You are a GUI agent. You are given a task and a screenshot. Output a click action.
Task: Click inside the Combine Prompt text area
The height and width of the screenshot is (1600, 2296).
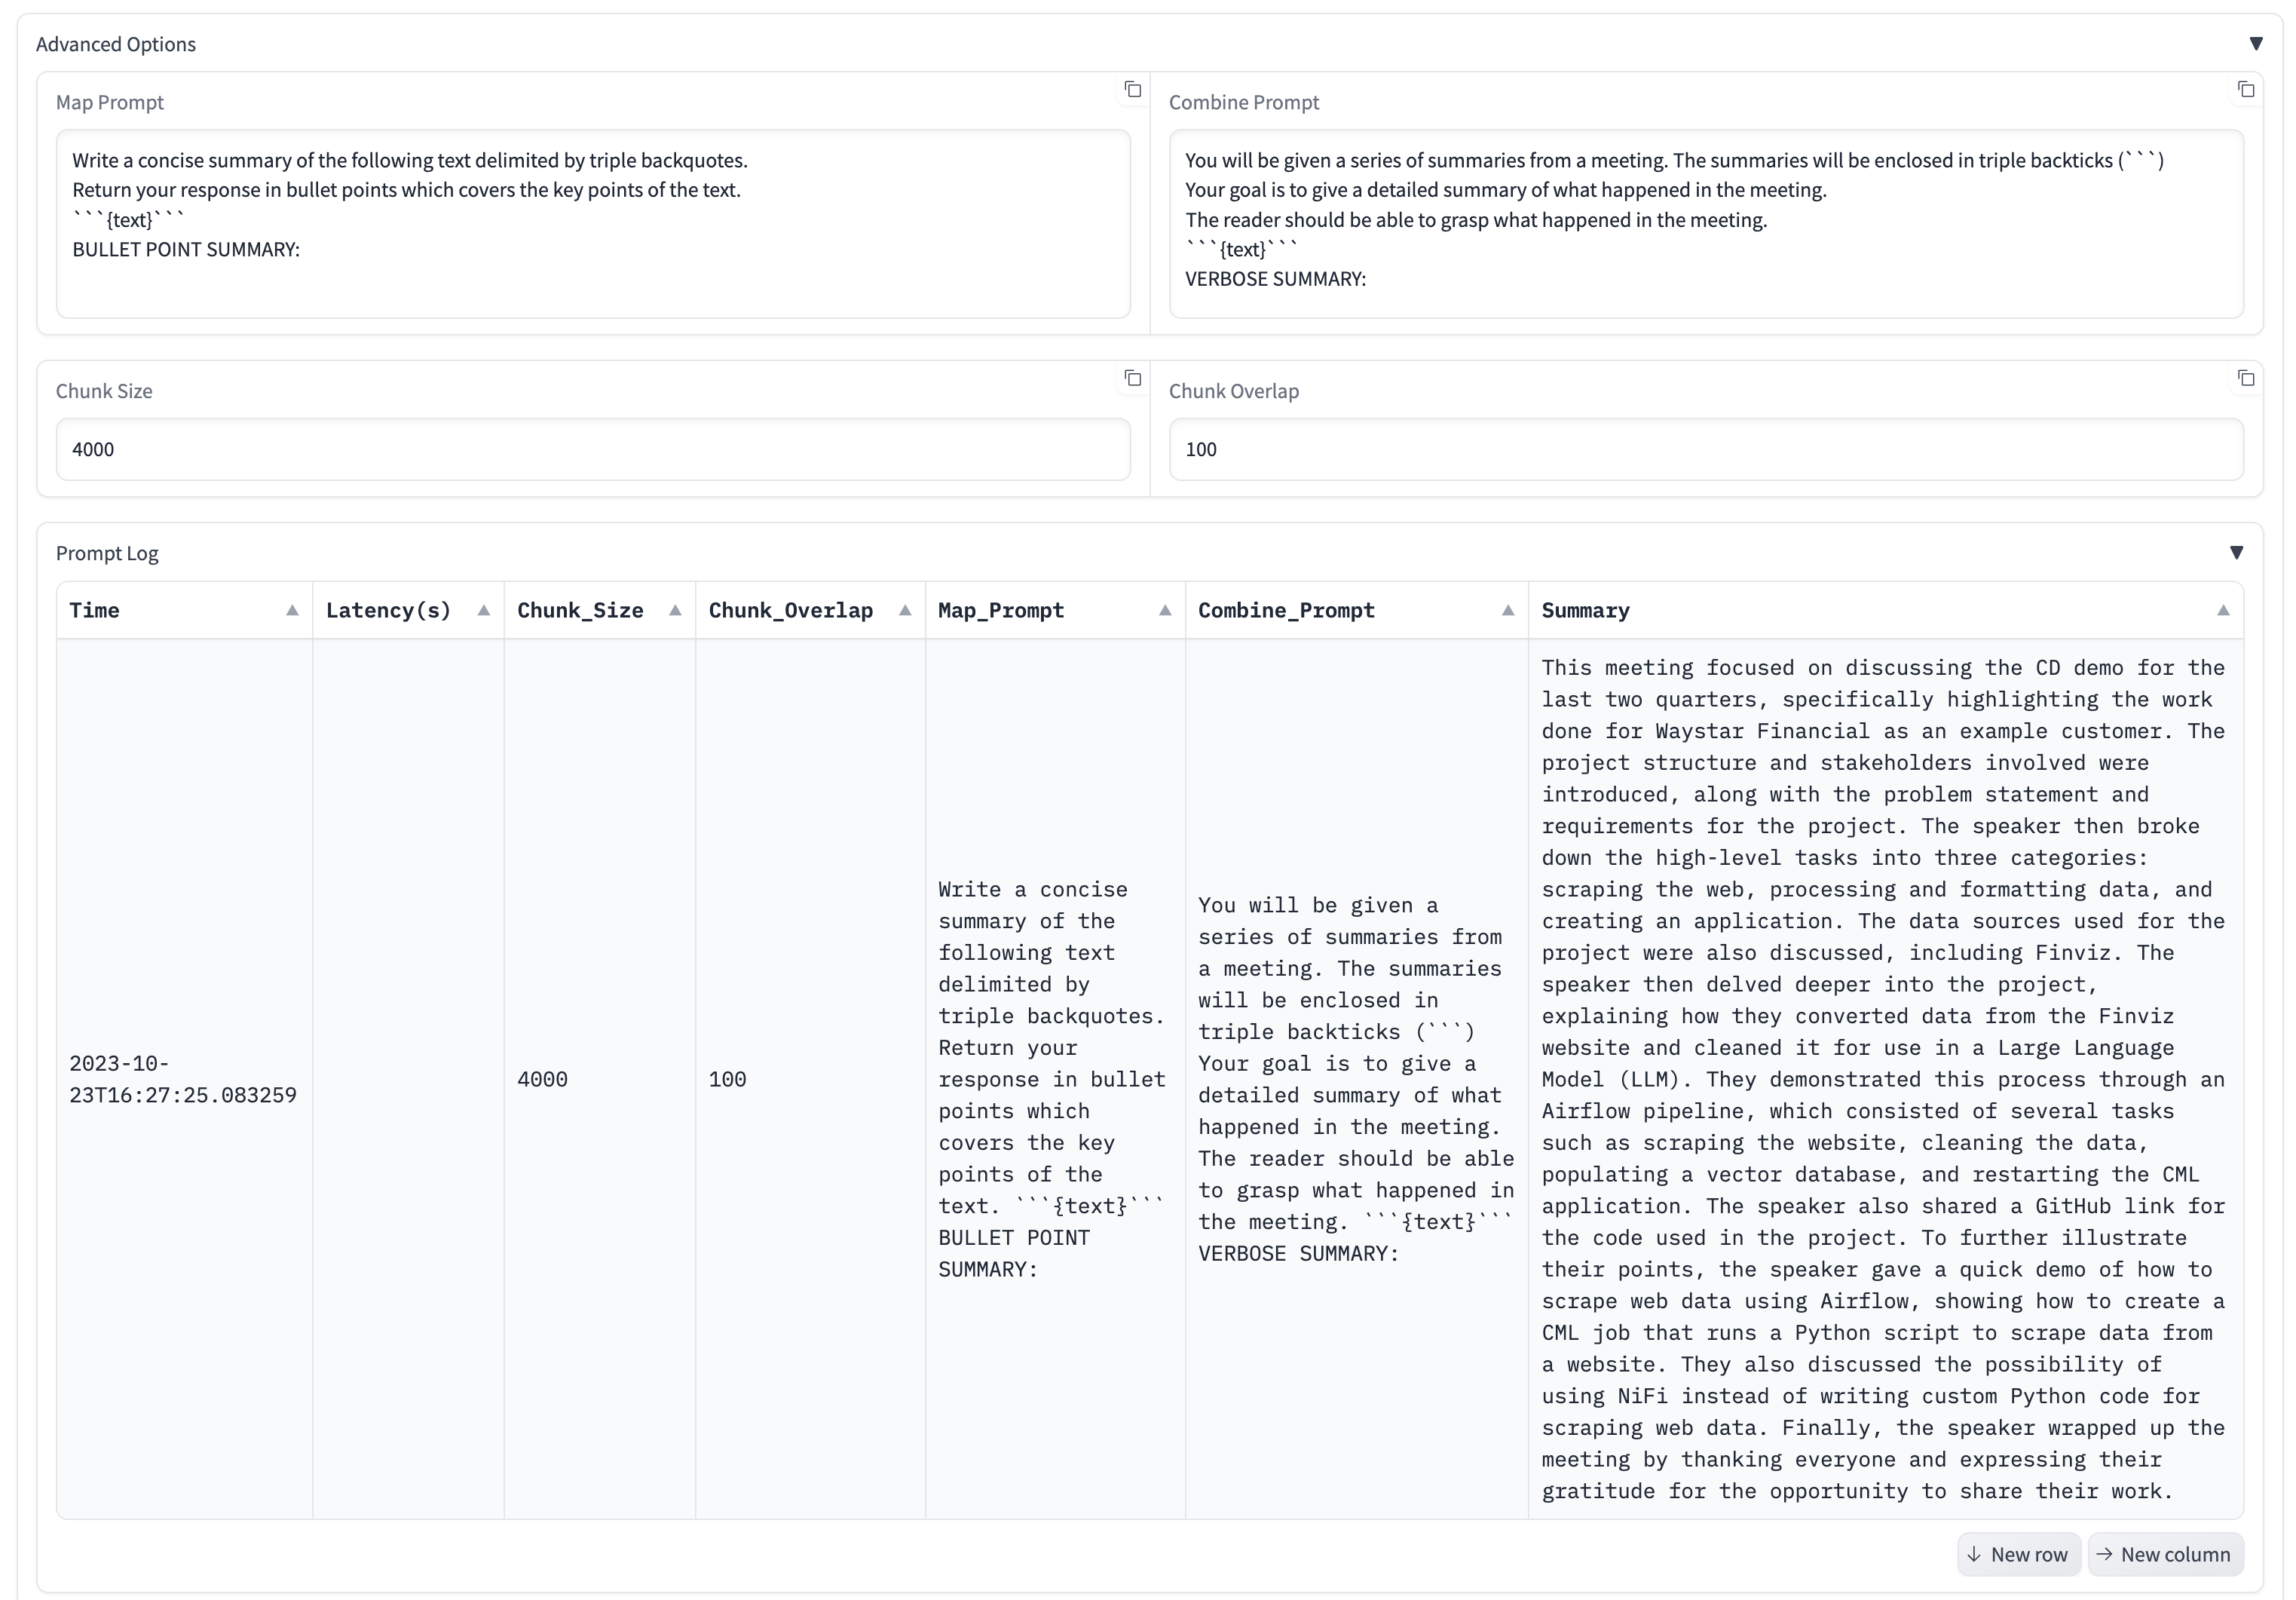1705,224
